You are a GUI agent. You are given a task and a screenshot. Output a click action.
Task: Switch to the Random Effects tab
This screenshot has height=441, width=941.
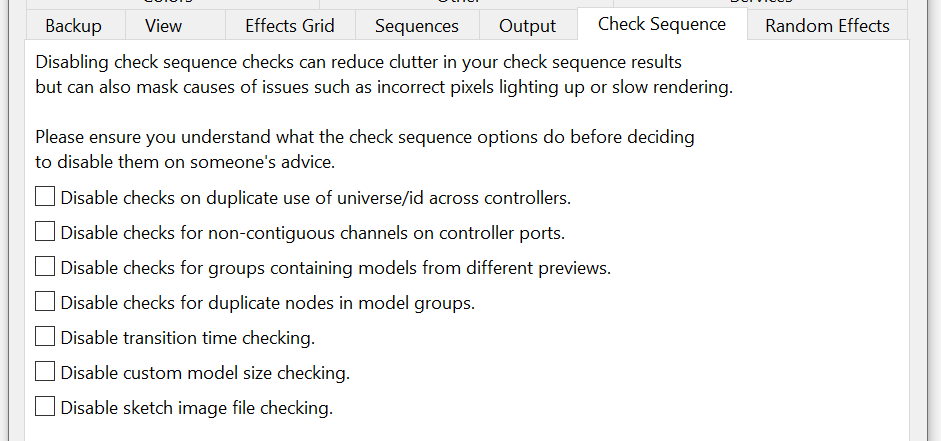[827, 26]
